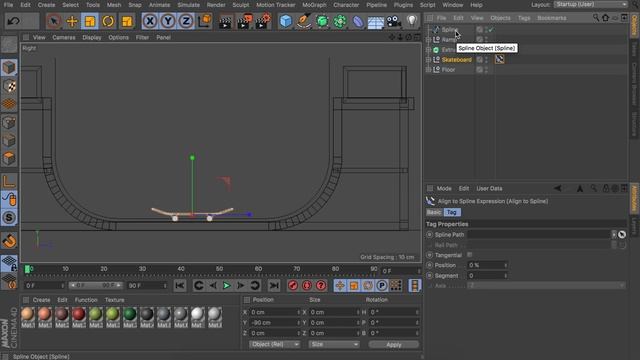Add a floor environment object
The image size is (640, 360).
(376, 21)
